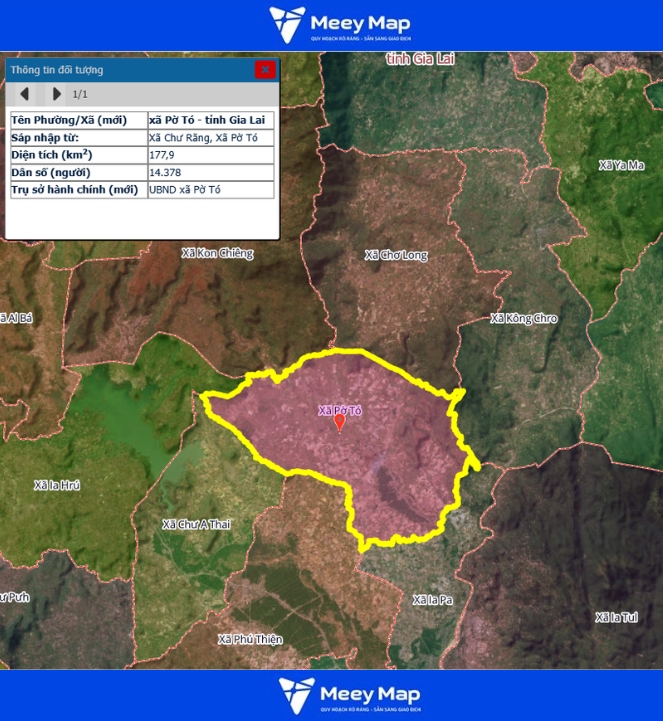Click the tỉnh Gia Lai province label

point(419,60)
